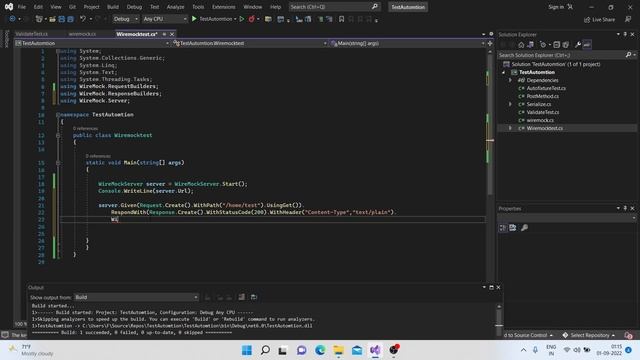The height and width of the screenshot is (360, 640).
Task: Click Select Repository button
Action: click(589, 335)
